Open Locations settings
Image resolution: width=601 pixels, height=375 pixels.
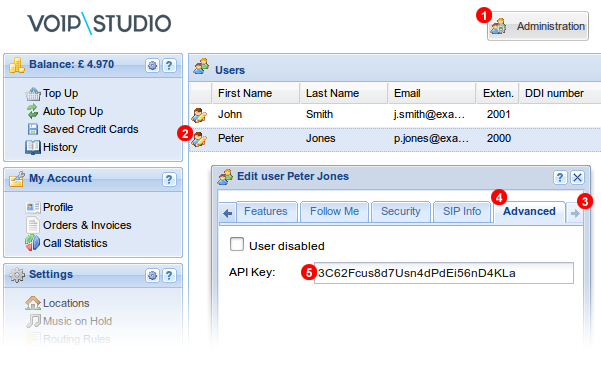pos(66,303)
